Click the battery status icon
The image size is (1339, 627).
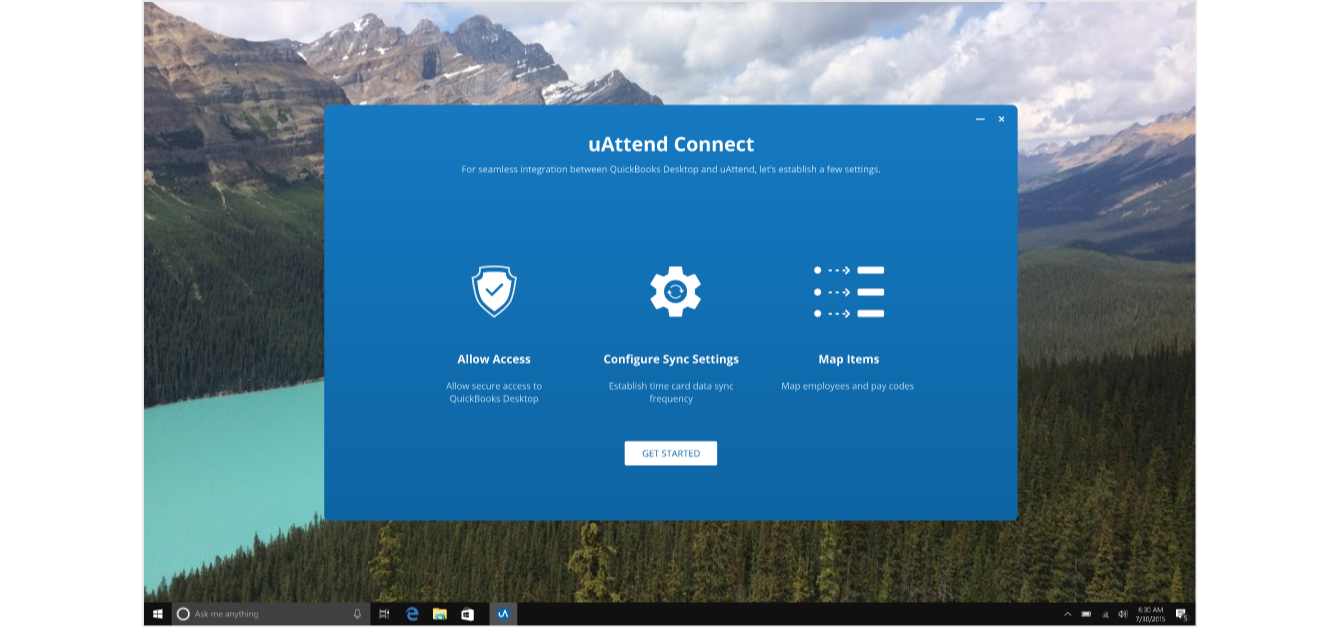(x=1086, y=614)
